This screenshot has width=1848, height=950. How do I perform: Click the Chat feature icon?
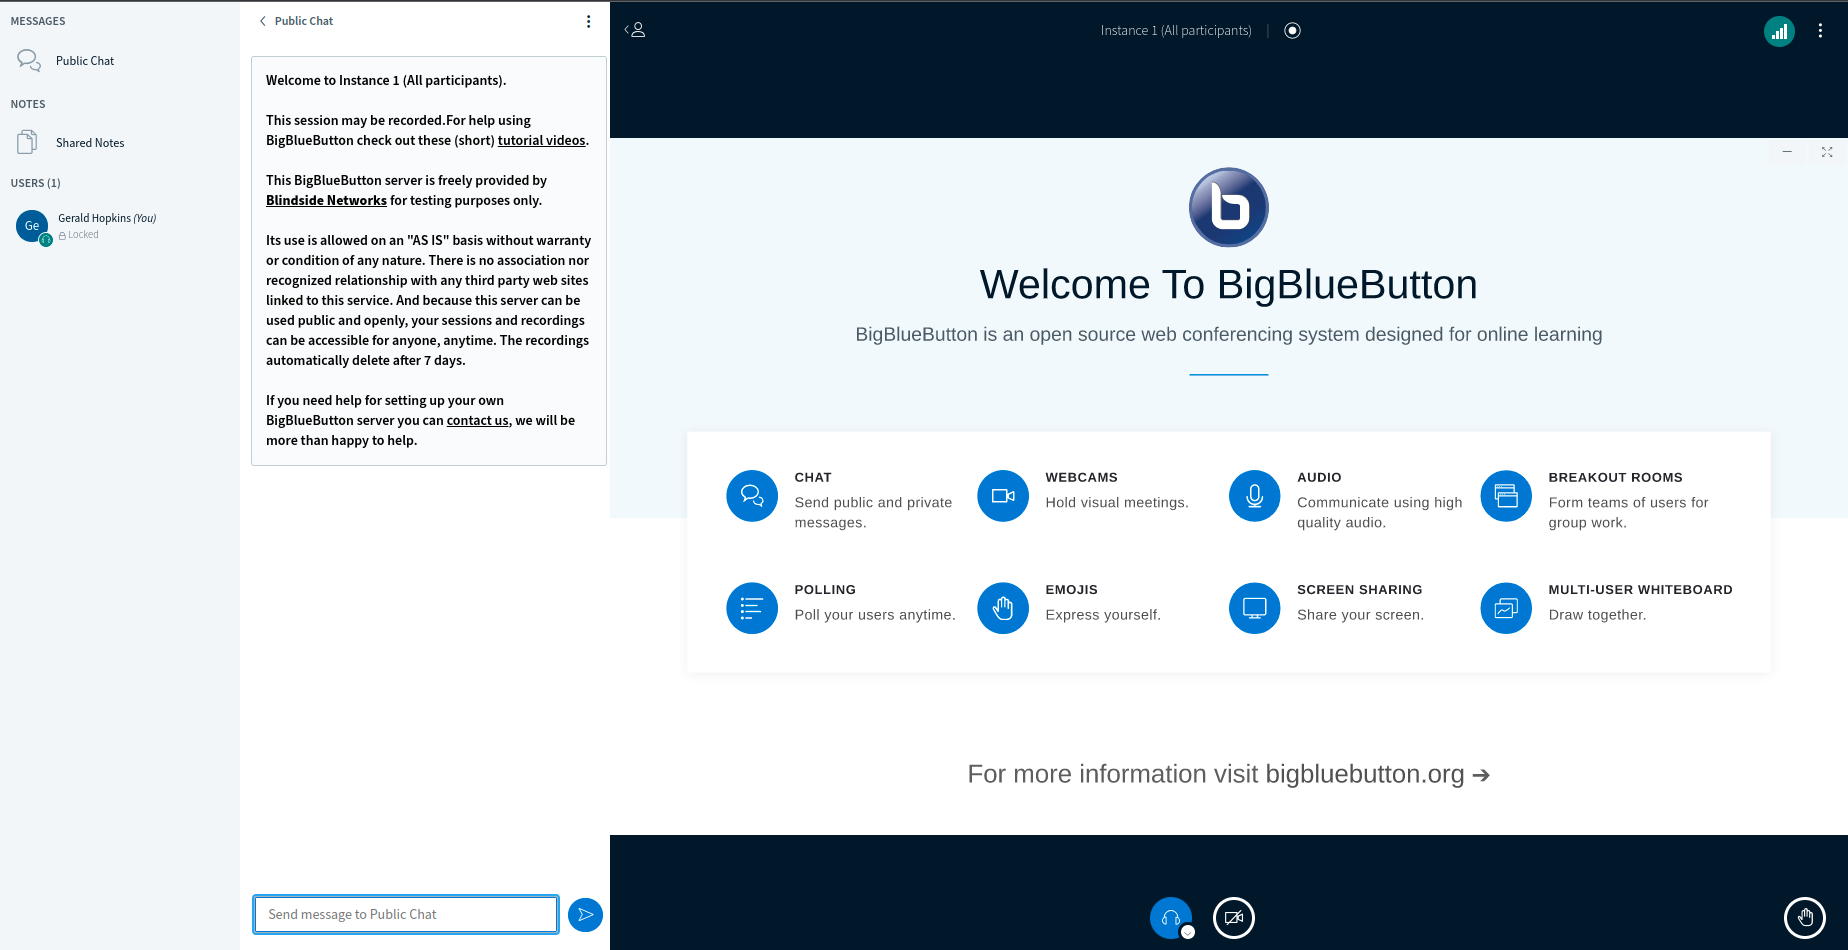tap(752, 496)
